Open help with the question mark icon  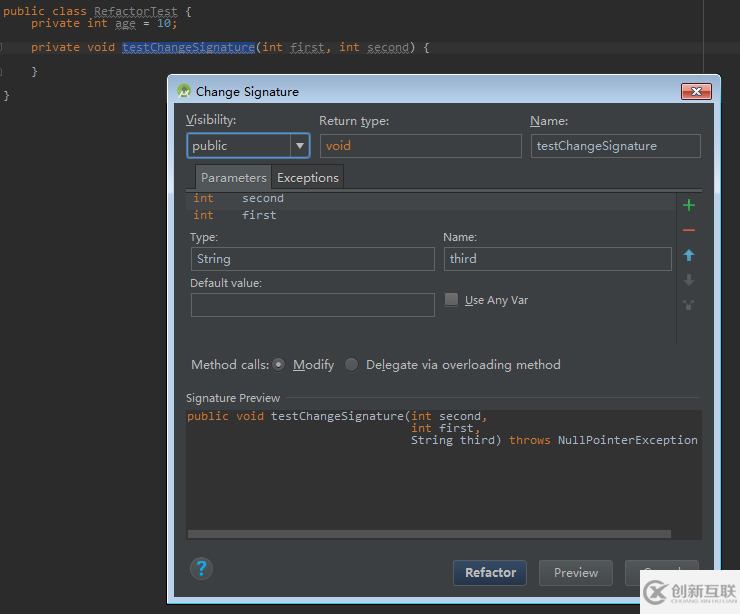click(201, 569)
